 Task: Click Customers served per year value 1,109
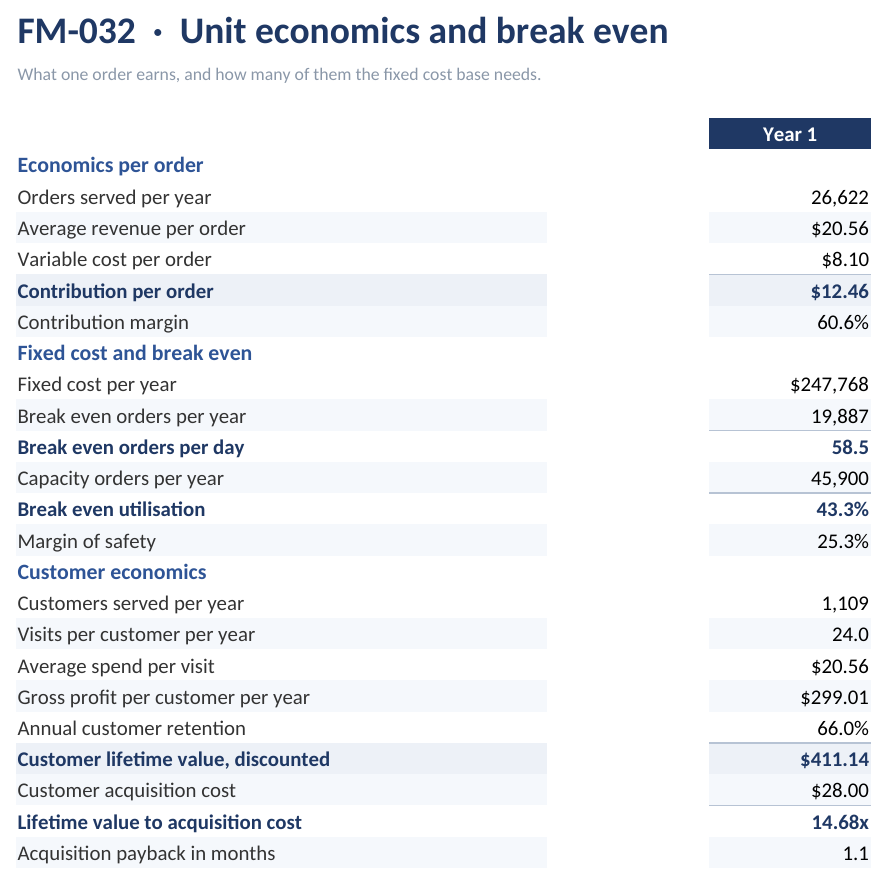[845, 603]
